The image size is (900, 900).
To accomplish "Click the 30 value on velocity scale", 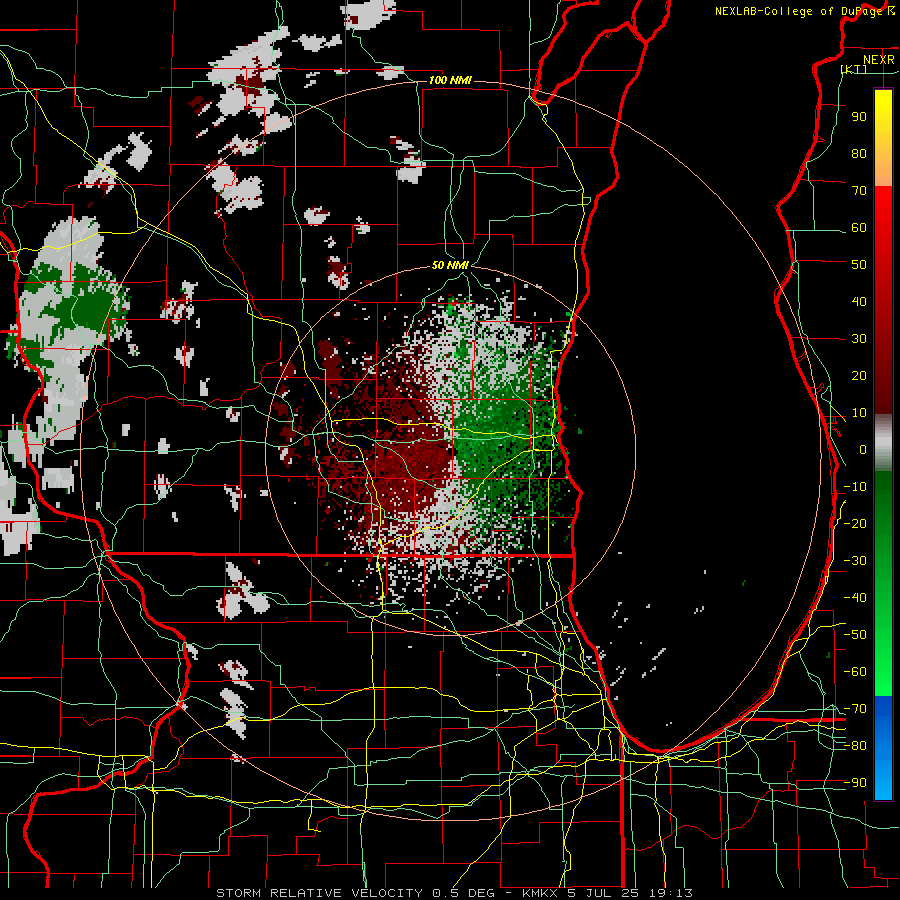I will [x=859, y=339].
